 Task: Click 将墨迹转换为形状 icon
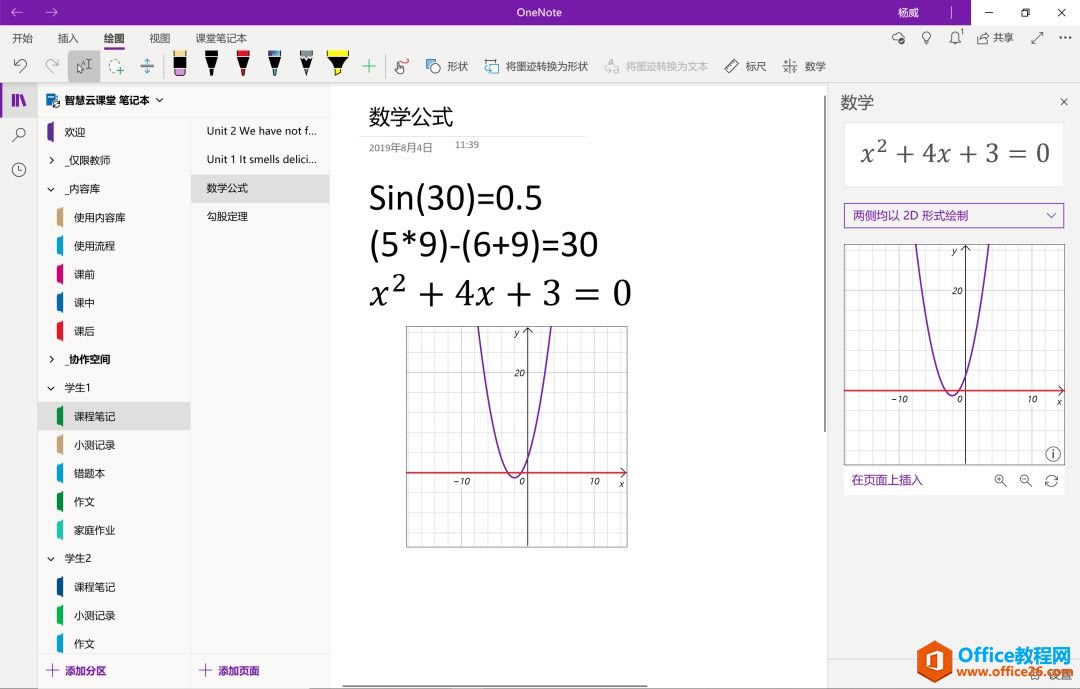pyautogui.click(x=492, y=66)
